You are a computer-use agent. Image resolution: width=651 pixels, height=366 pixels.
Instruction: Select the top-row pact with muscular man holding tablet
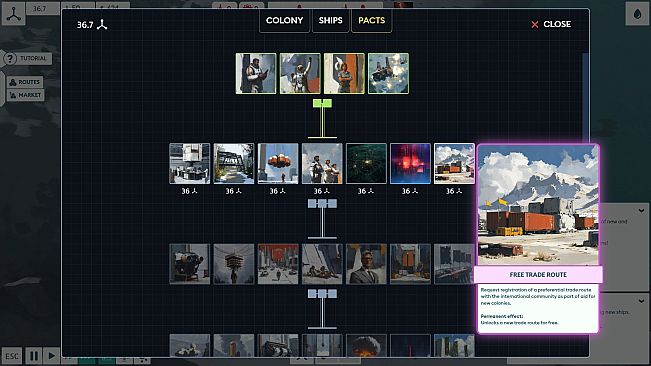(x=256, y=73)
